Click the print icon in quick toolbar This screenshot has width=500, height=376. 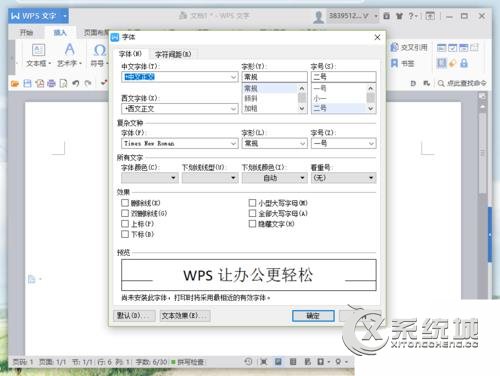51,83
